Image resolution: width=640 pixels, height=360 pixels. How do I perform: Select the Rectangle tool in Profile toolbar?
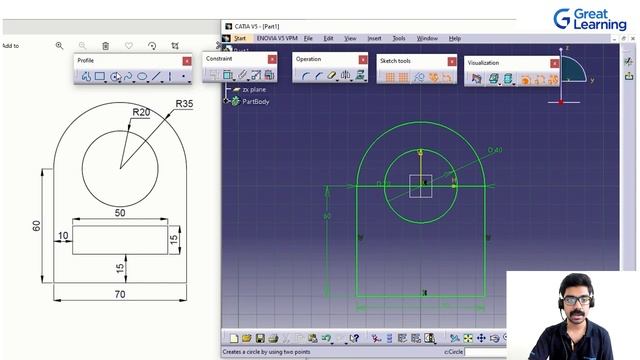(x=100, y=76)
